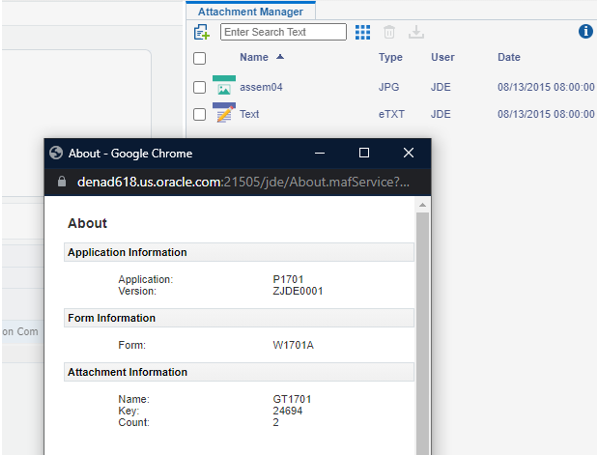Click the date cell of the assem04 row
Viewport: 609px width, 471px height.
pos(546,87)
